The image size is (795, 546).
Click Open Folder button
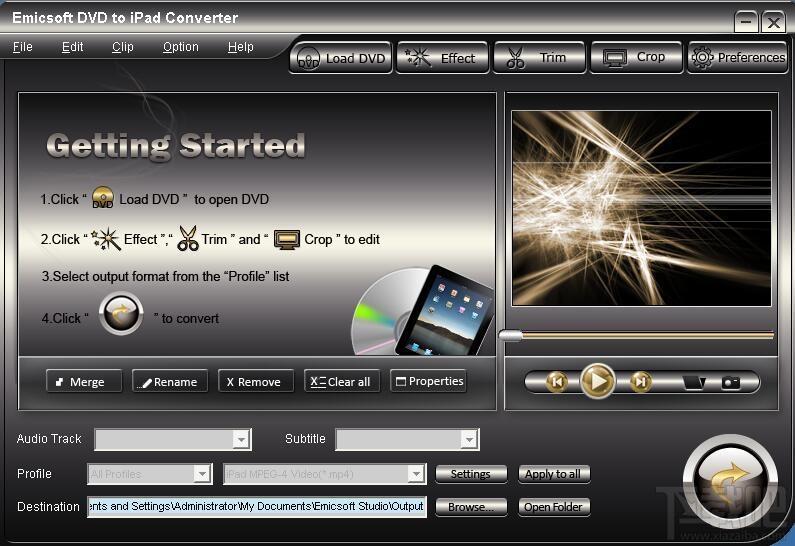tap(554, 507)
